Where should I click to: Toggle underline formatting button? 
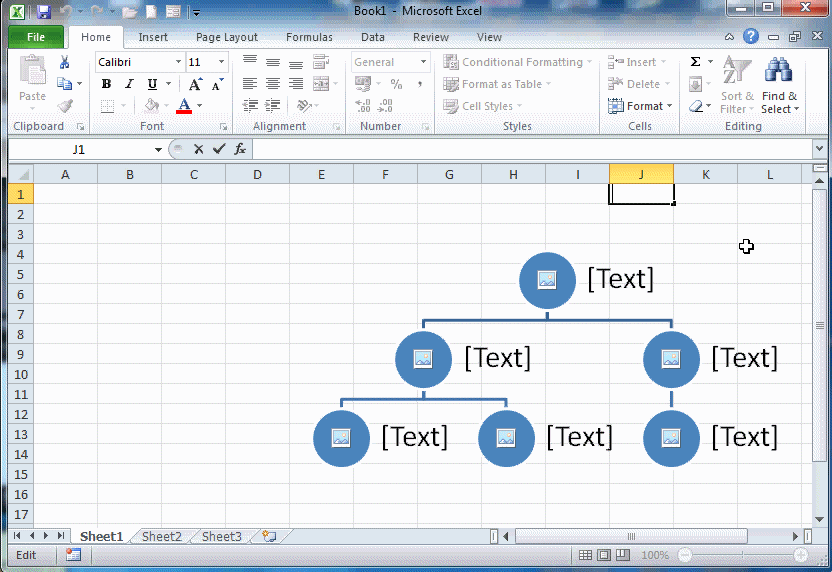(148, 84)
